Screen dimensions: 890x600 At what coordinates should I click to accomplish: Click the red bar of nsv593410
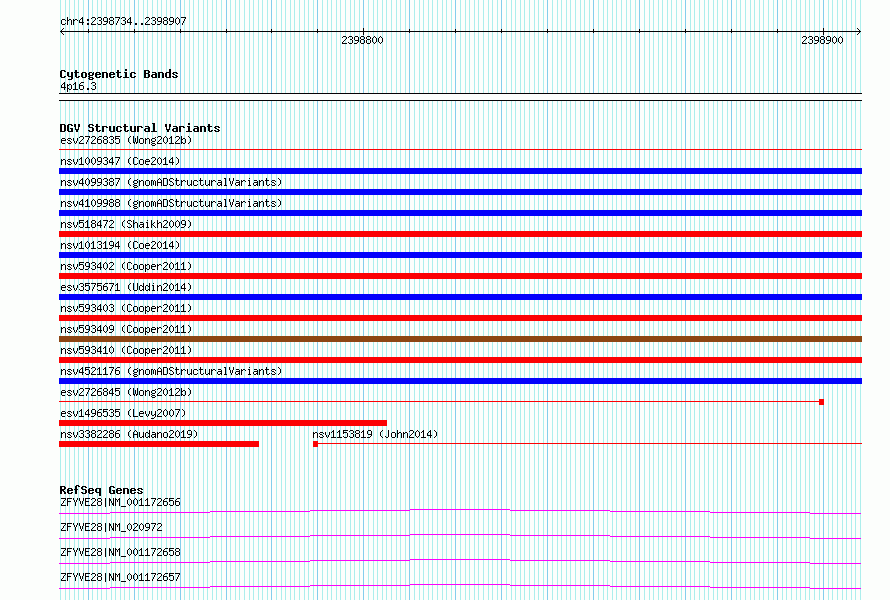point(460,360)
